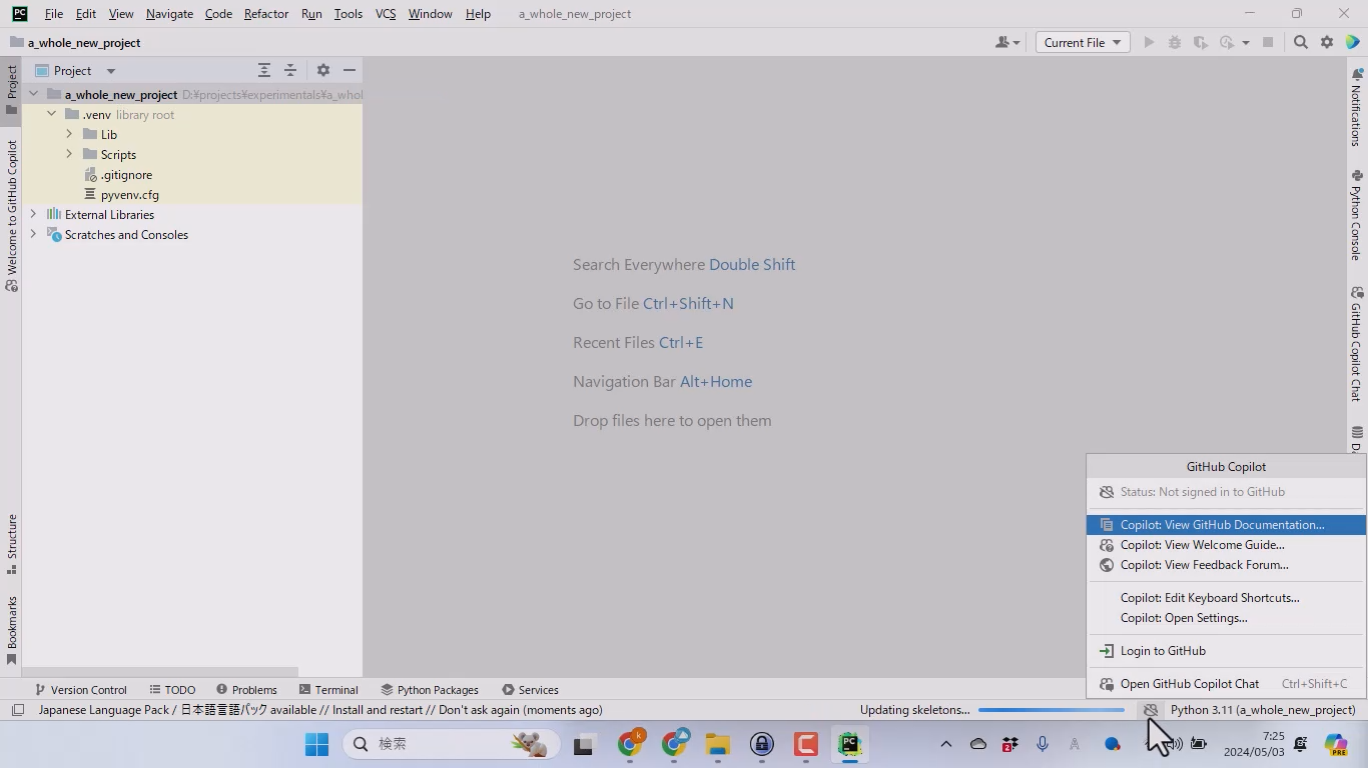This screenshot has width=1368, height=768.
Task: Toggle the Bookmarks side panel
Action: point(12,630)
